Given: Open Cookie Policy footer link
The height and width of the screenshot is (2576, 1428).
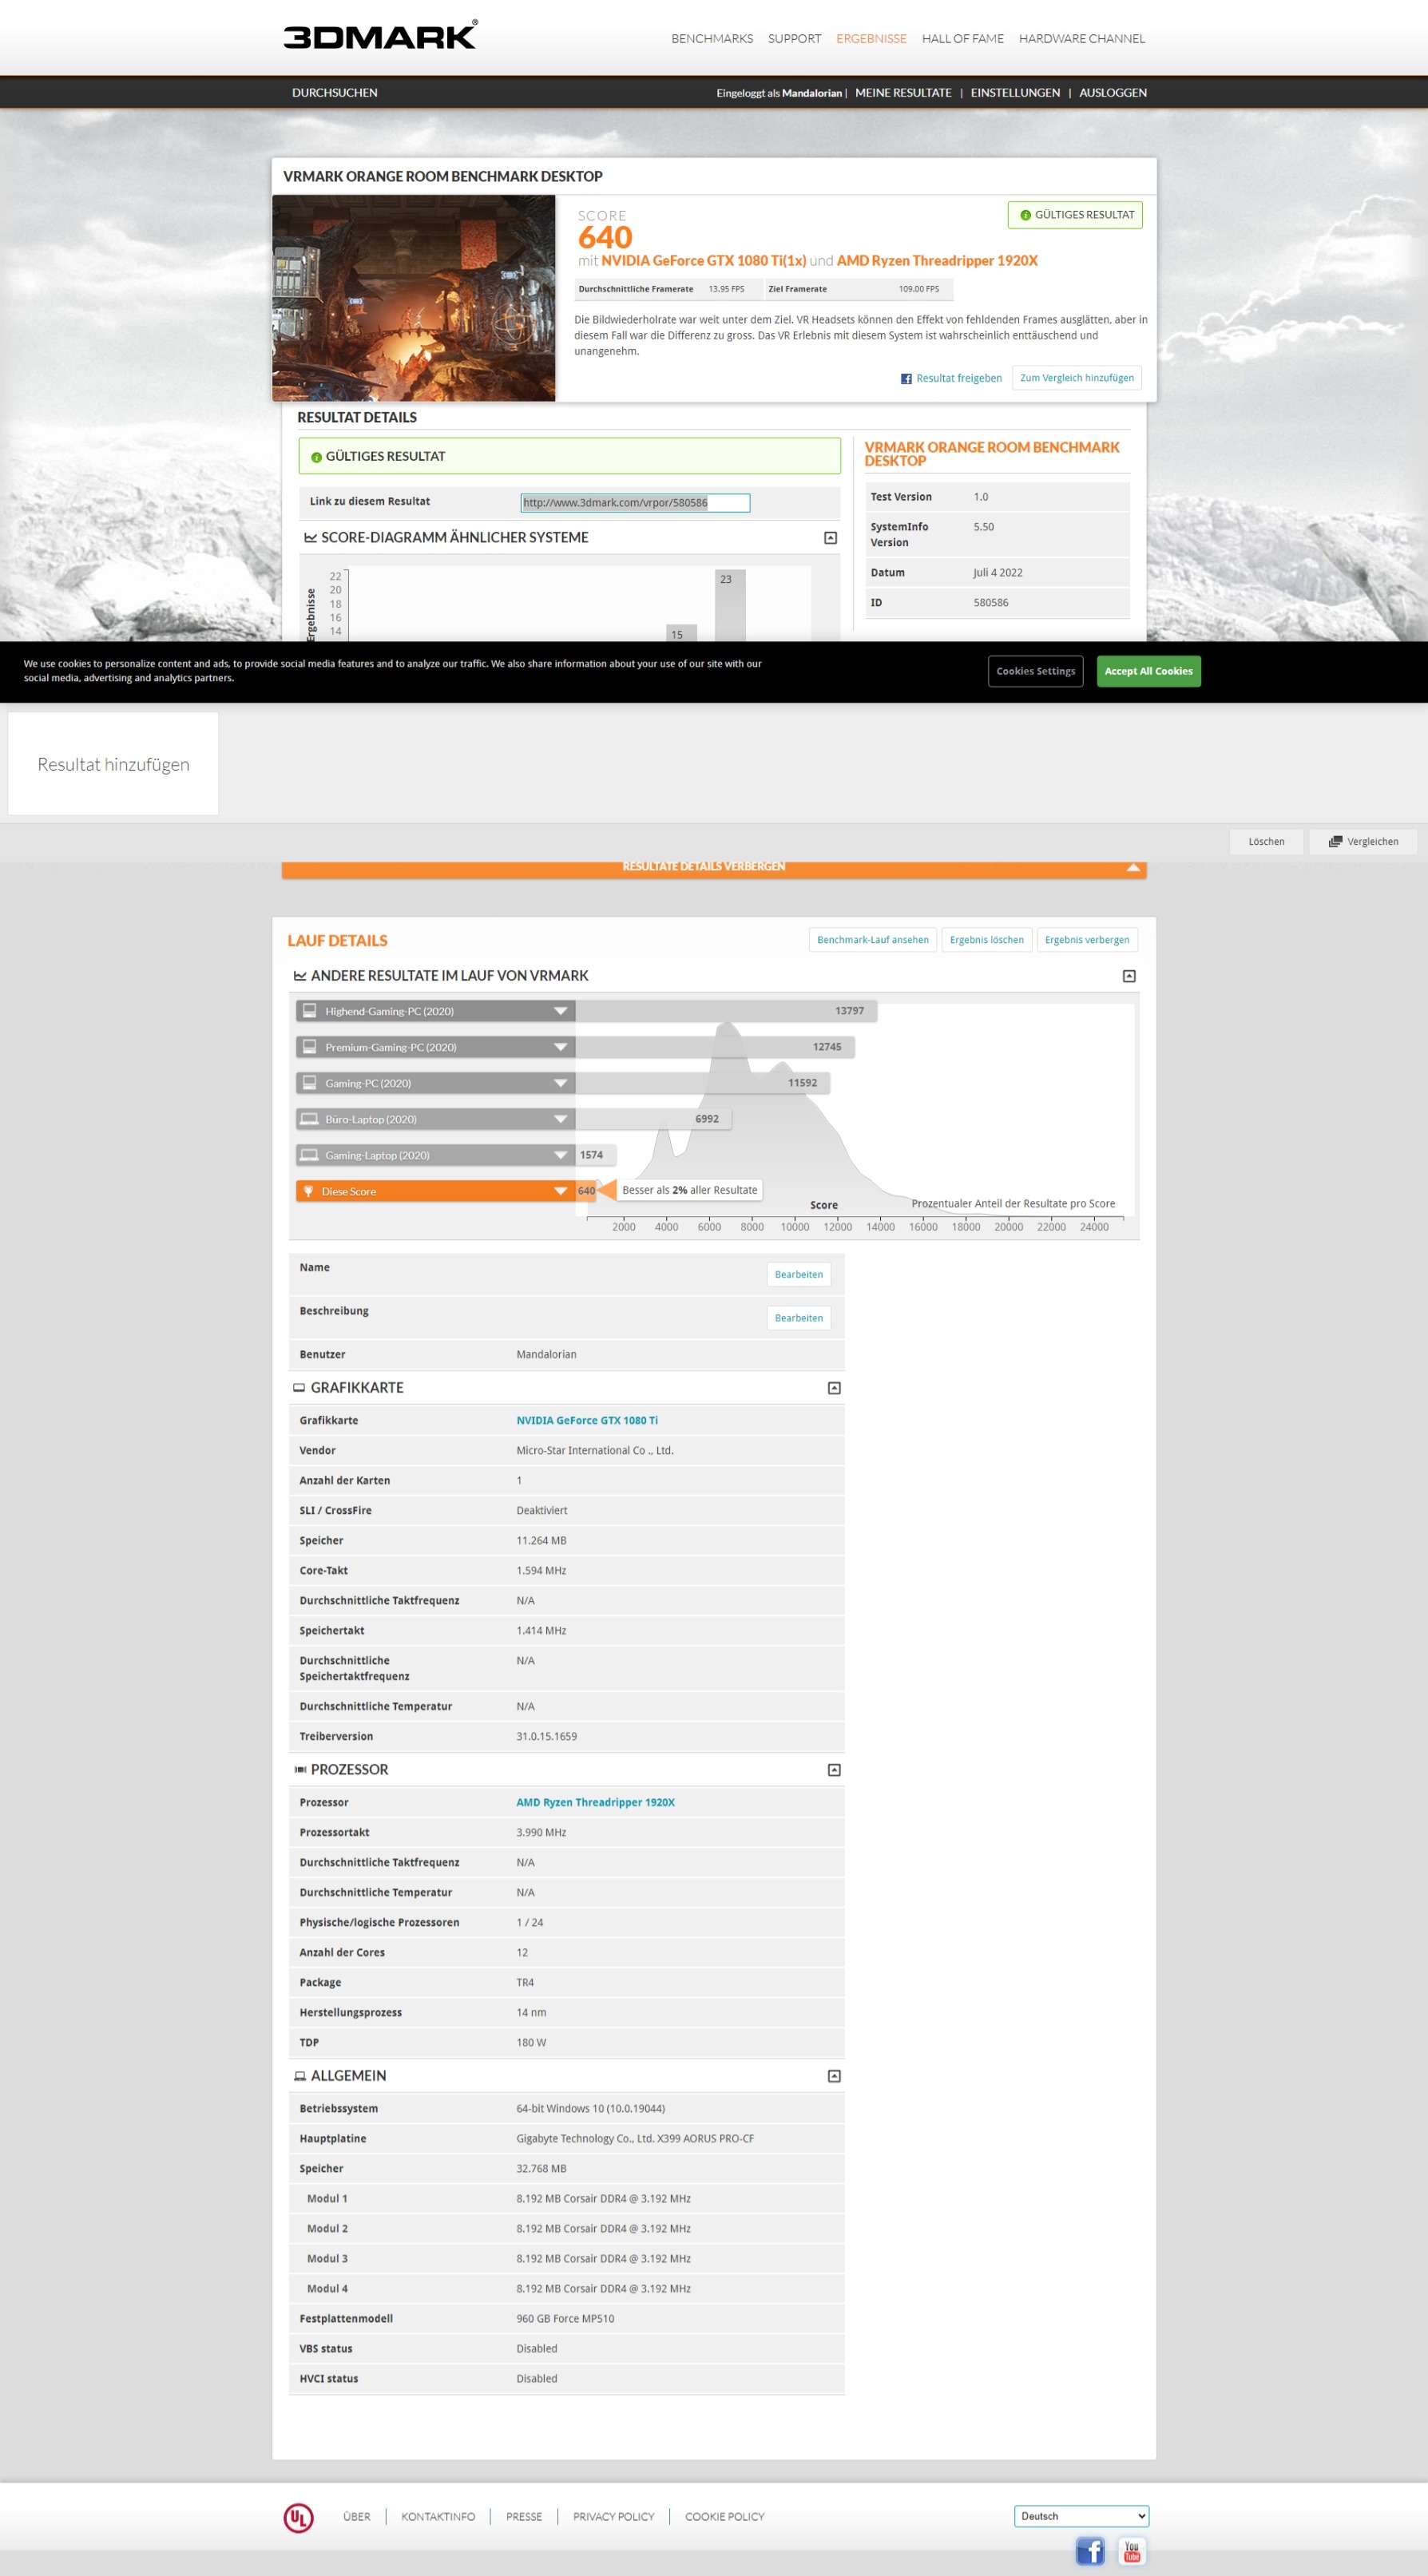Looking at the screenshot, I should (724, 2517).
